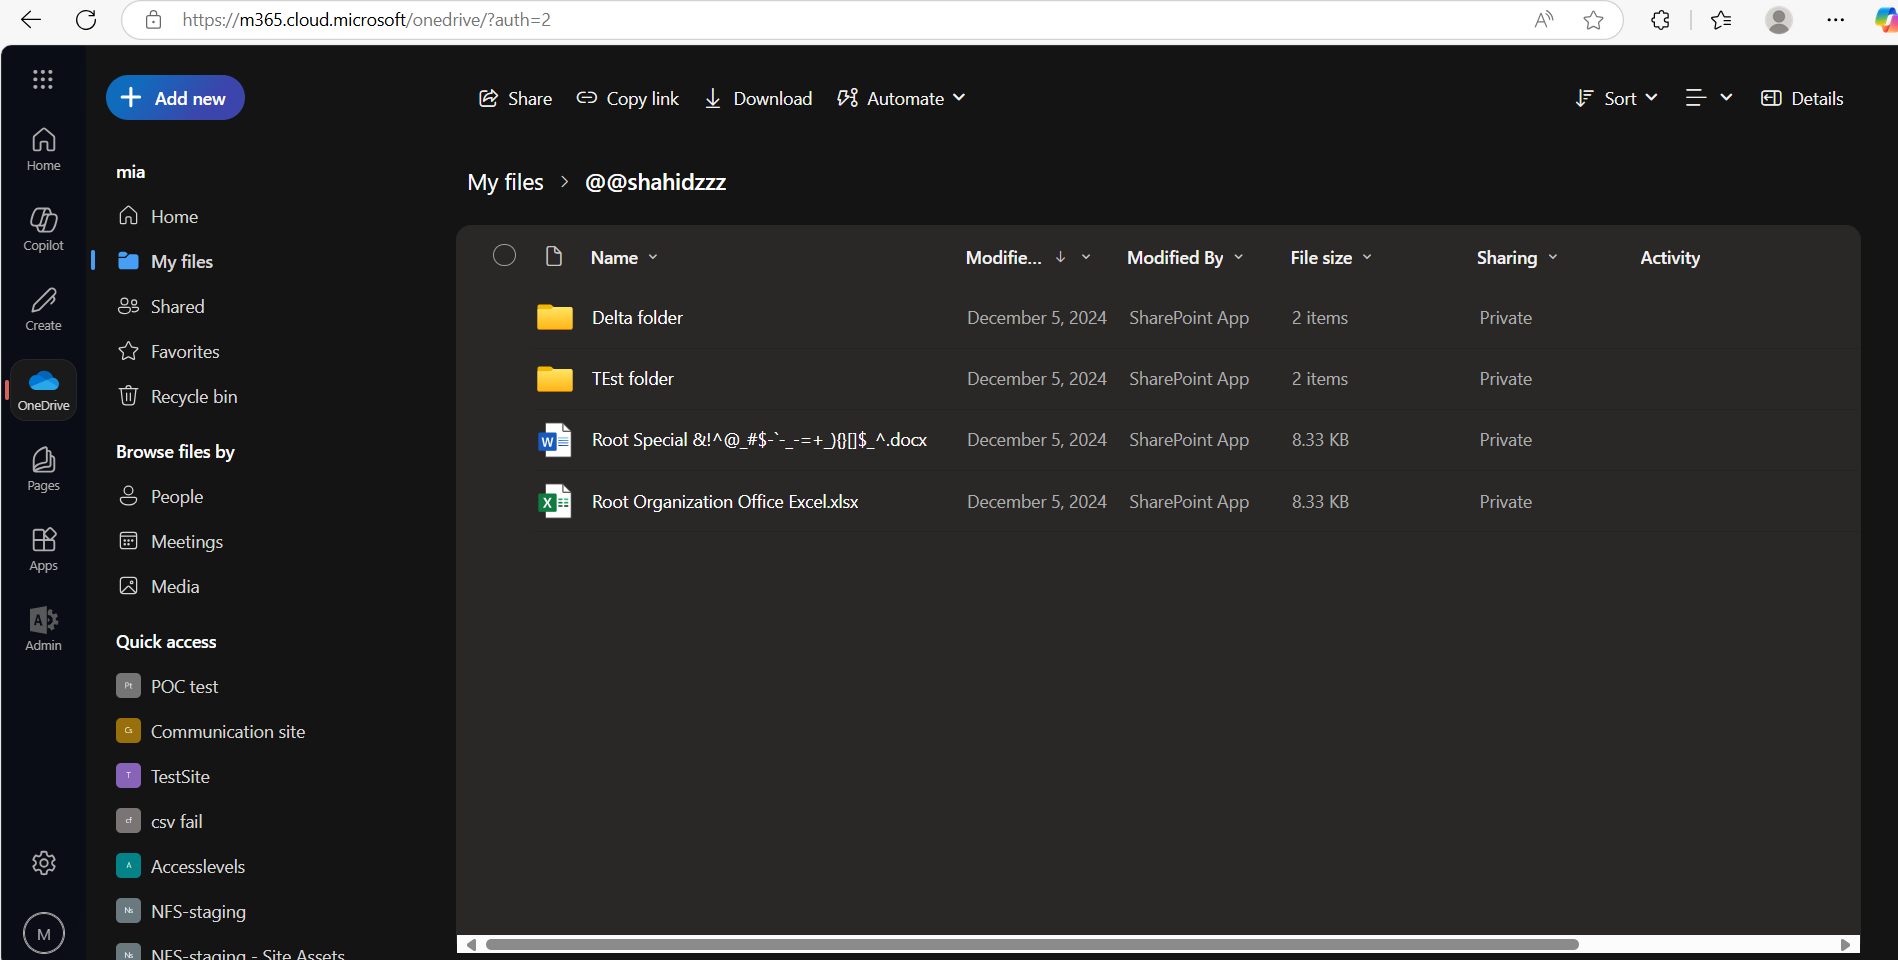Add this page to favorites star
The width and height of the screenshot is (1898, 960).
click(x=1594, y=20)
